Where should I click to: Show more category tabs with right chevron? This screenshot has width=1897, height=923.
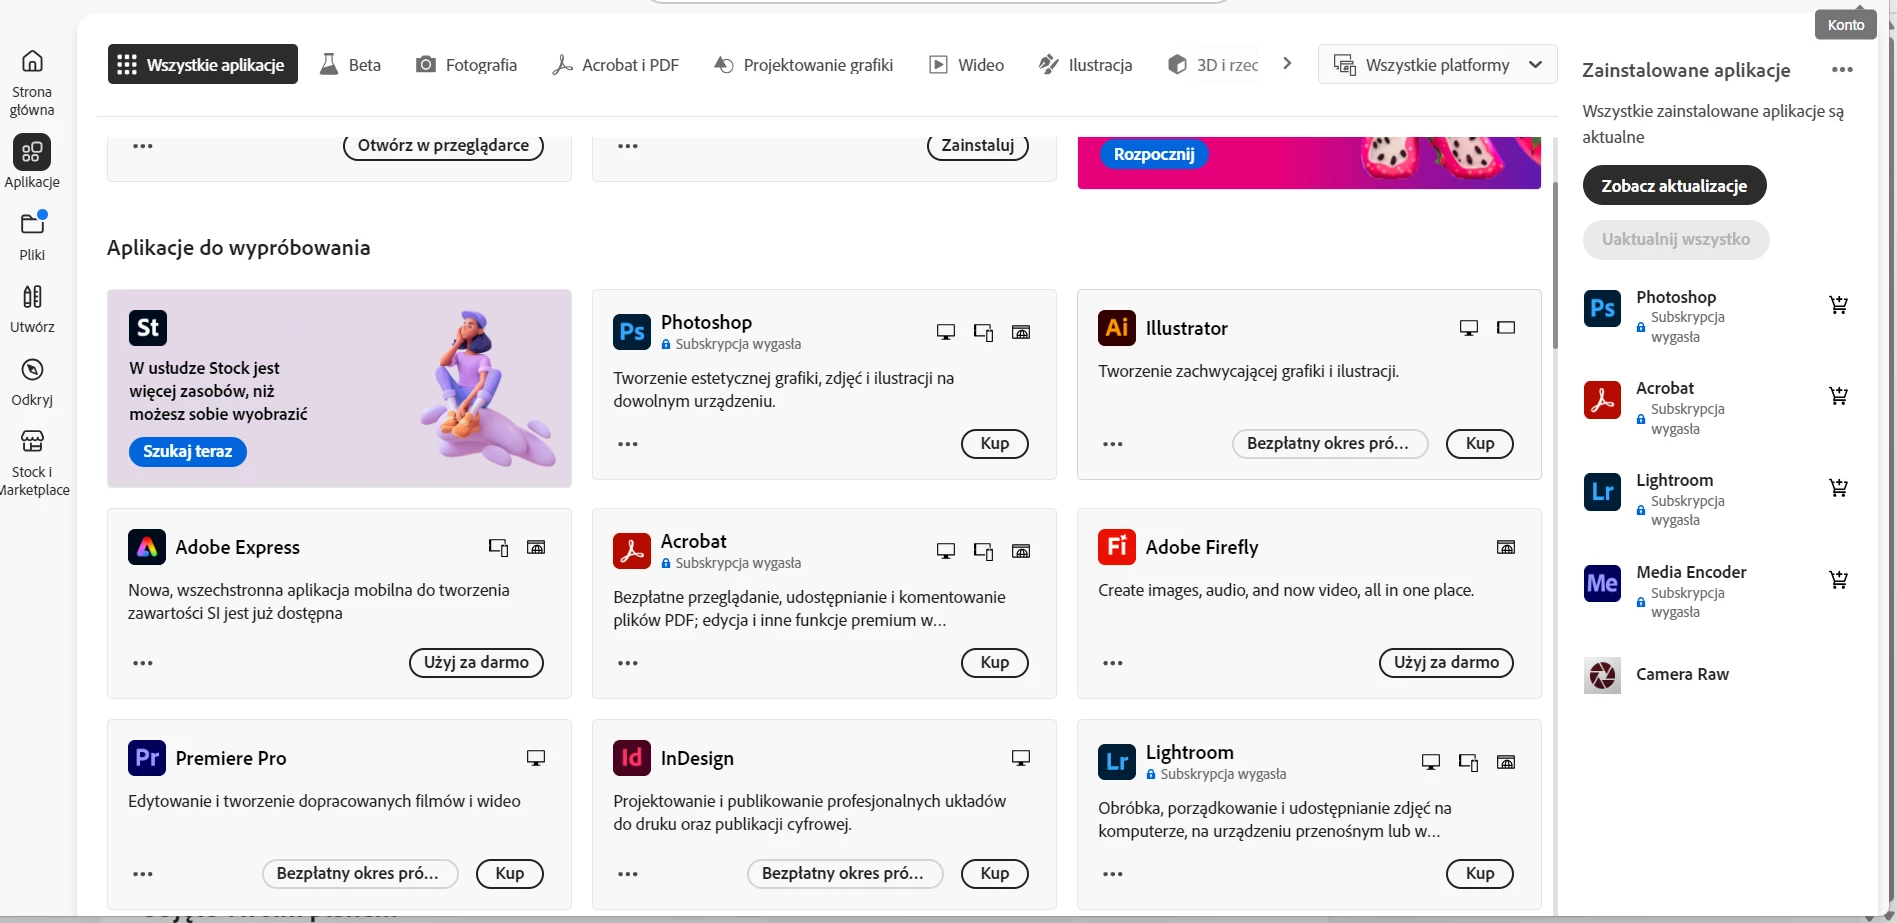[1287, 64]
